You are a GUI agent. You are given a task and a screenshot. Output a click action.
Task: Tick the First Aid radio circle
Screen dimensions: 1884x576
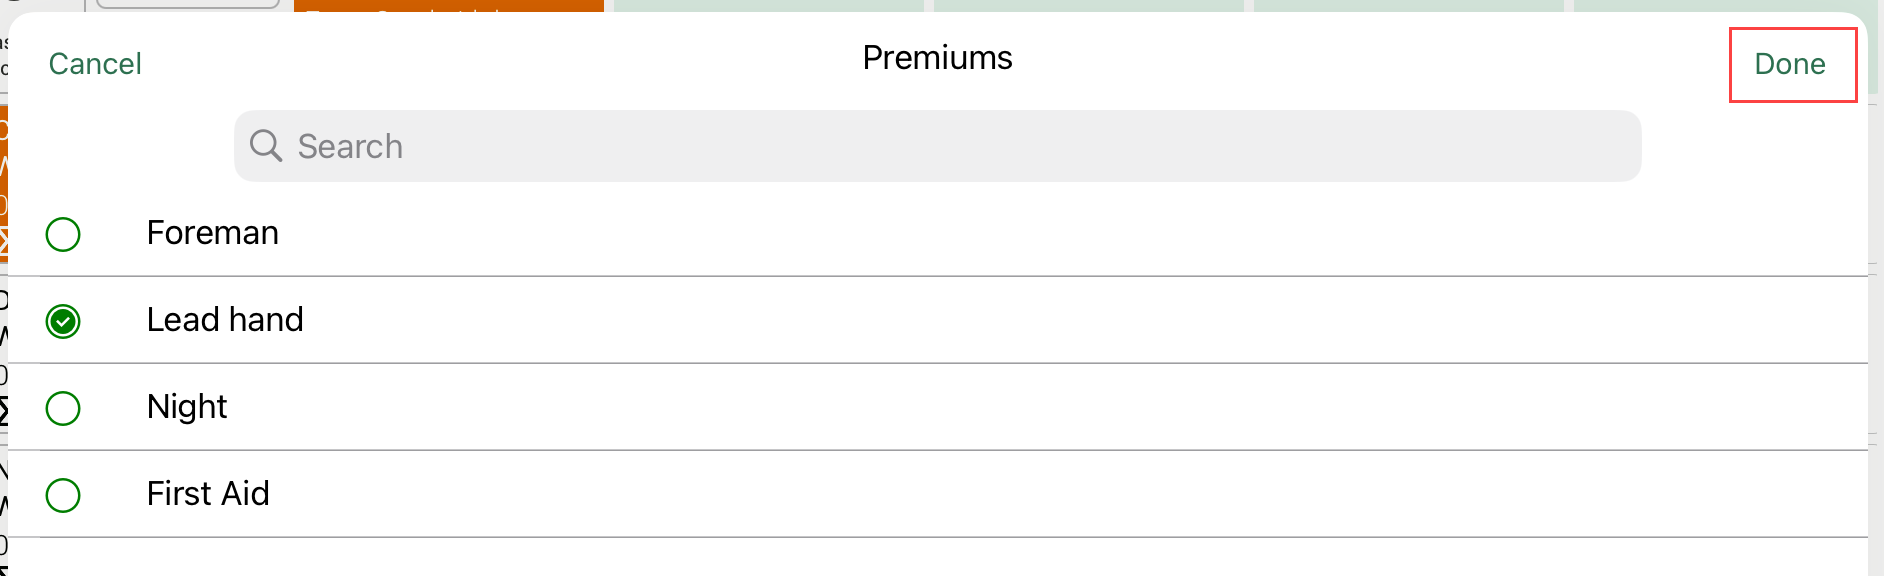63,495
